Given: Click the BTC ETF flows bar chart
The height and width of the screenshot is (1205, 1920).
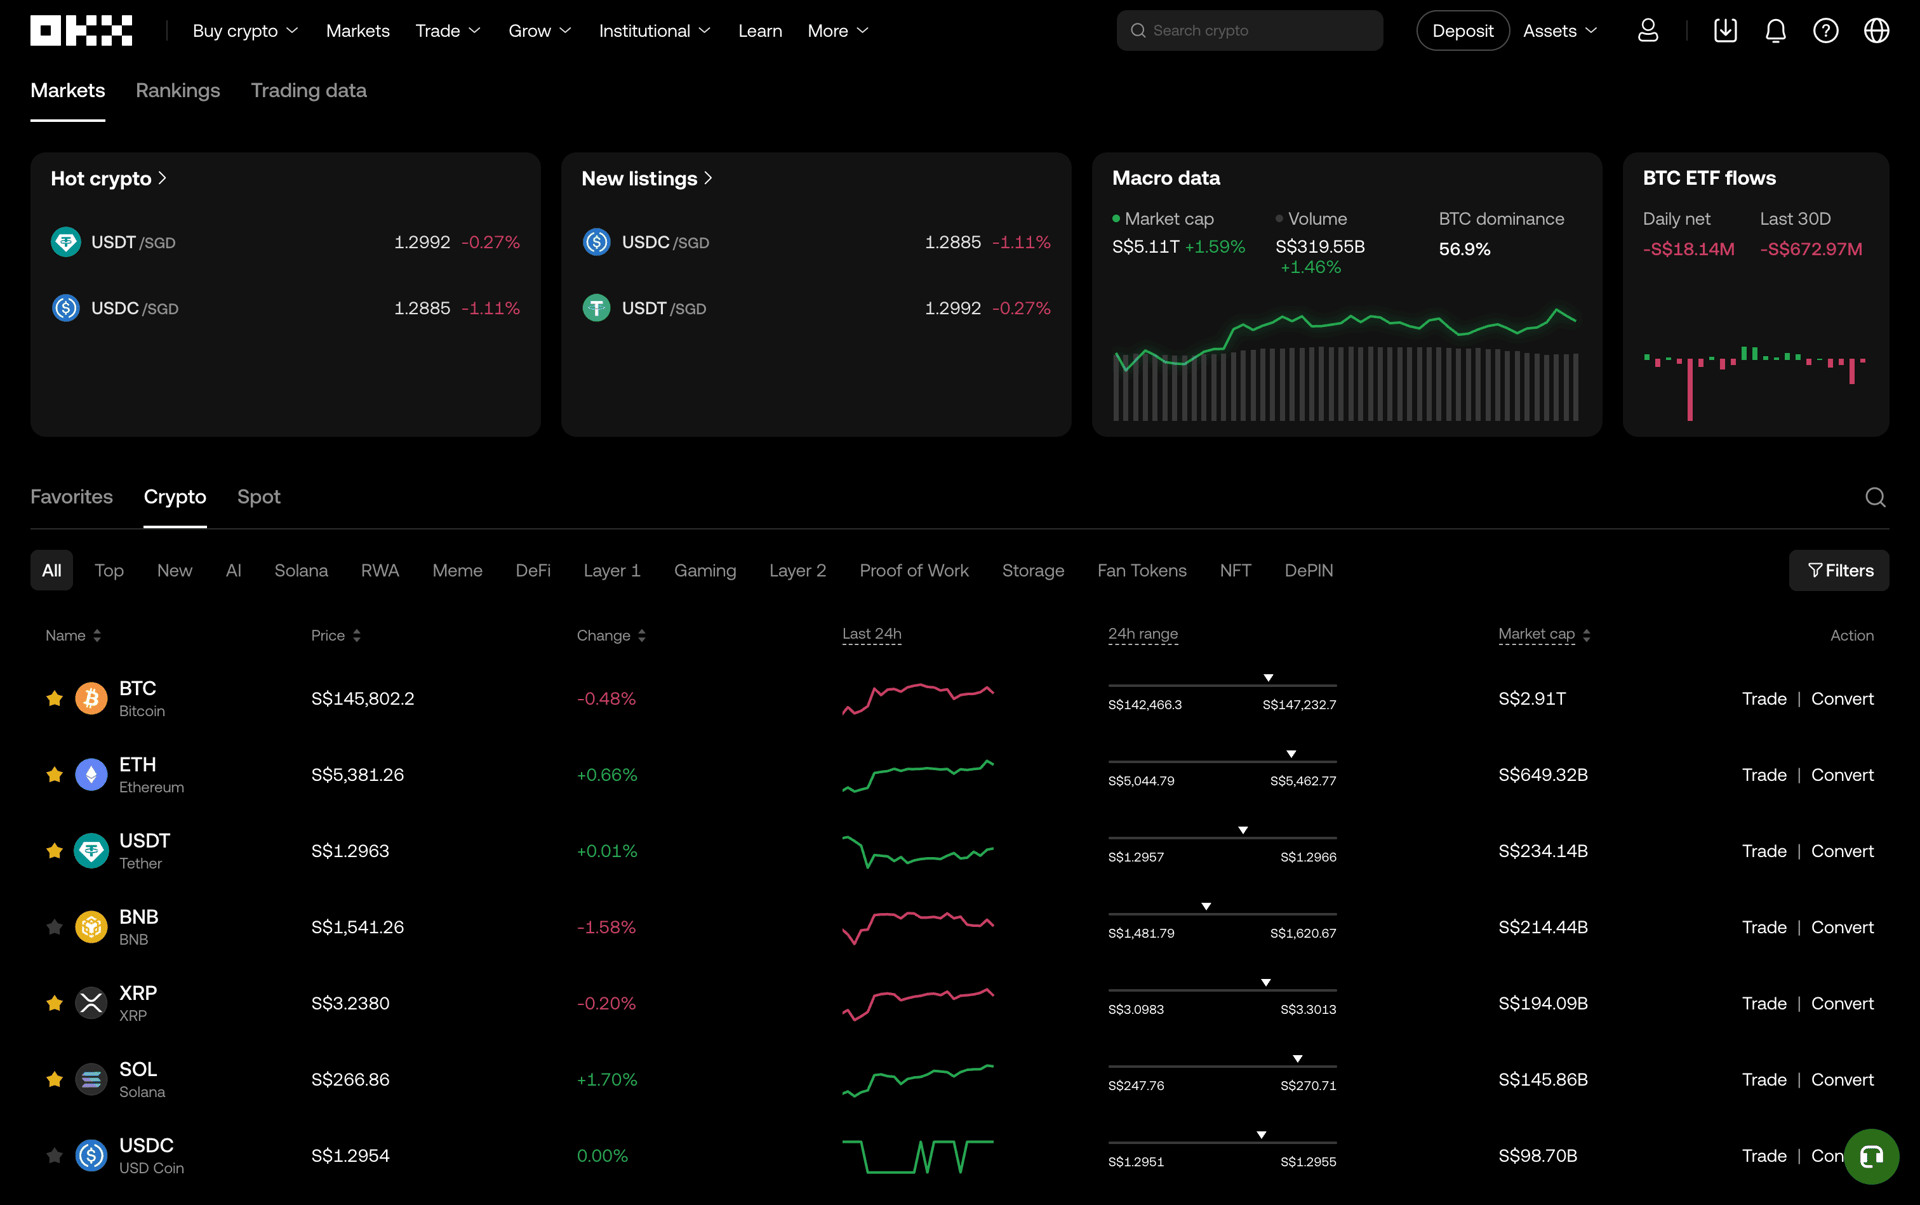Looking at the screenshot, I should pos(1755,382).
